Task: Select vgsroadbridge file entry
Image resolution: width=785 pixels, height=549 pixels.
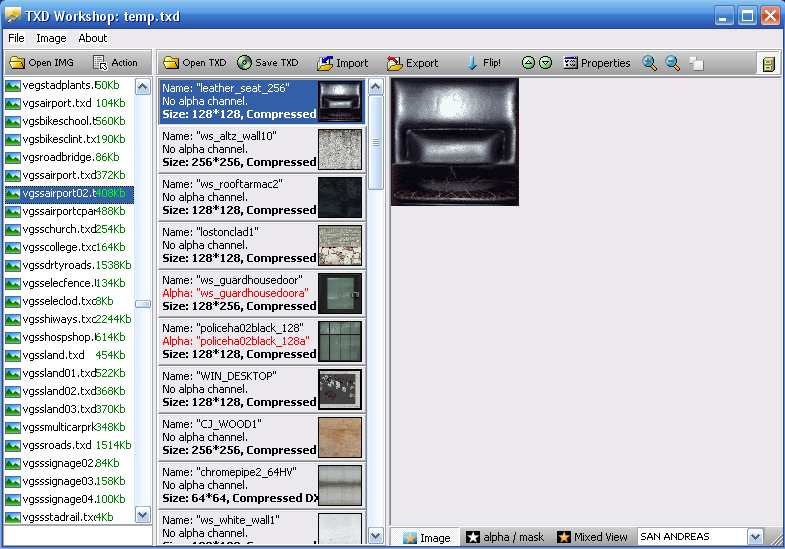Action: pyautogui.click(x=69, y=157)
